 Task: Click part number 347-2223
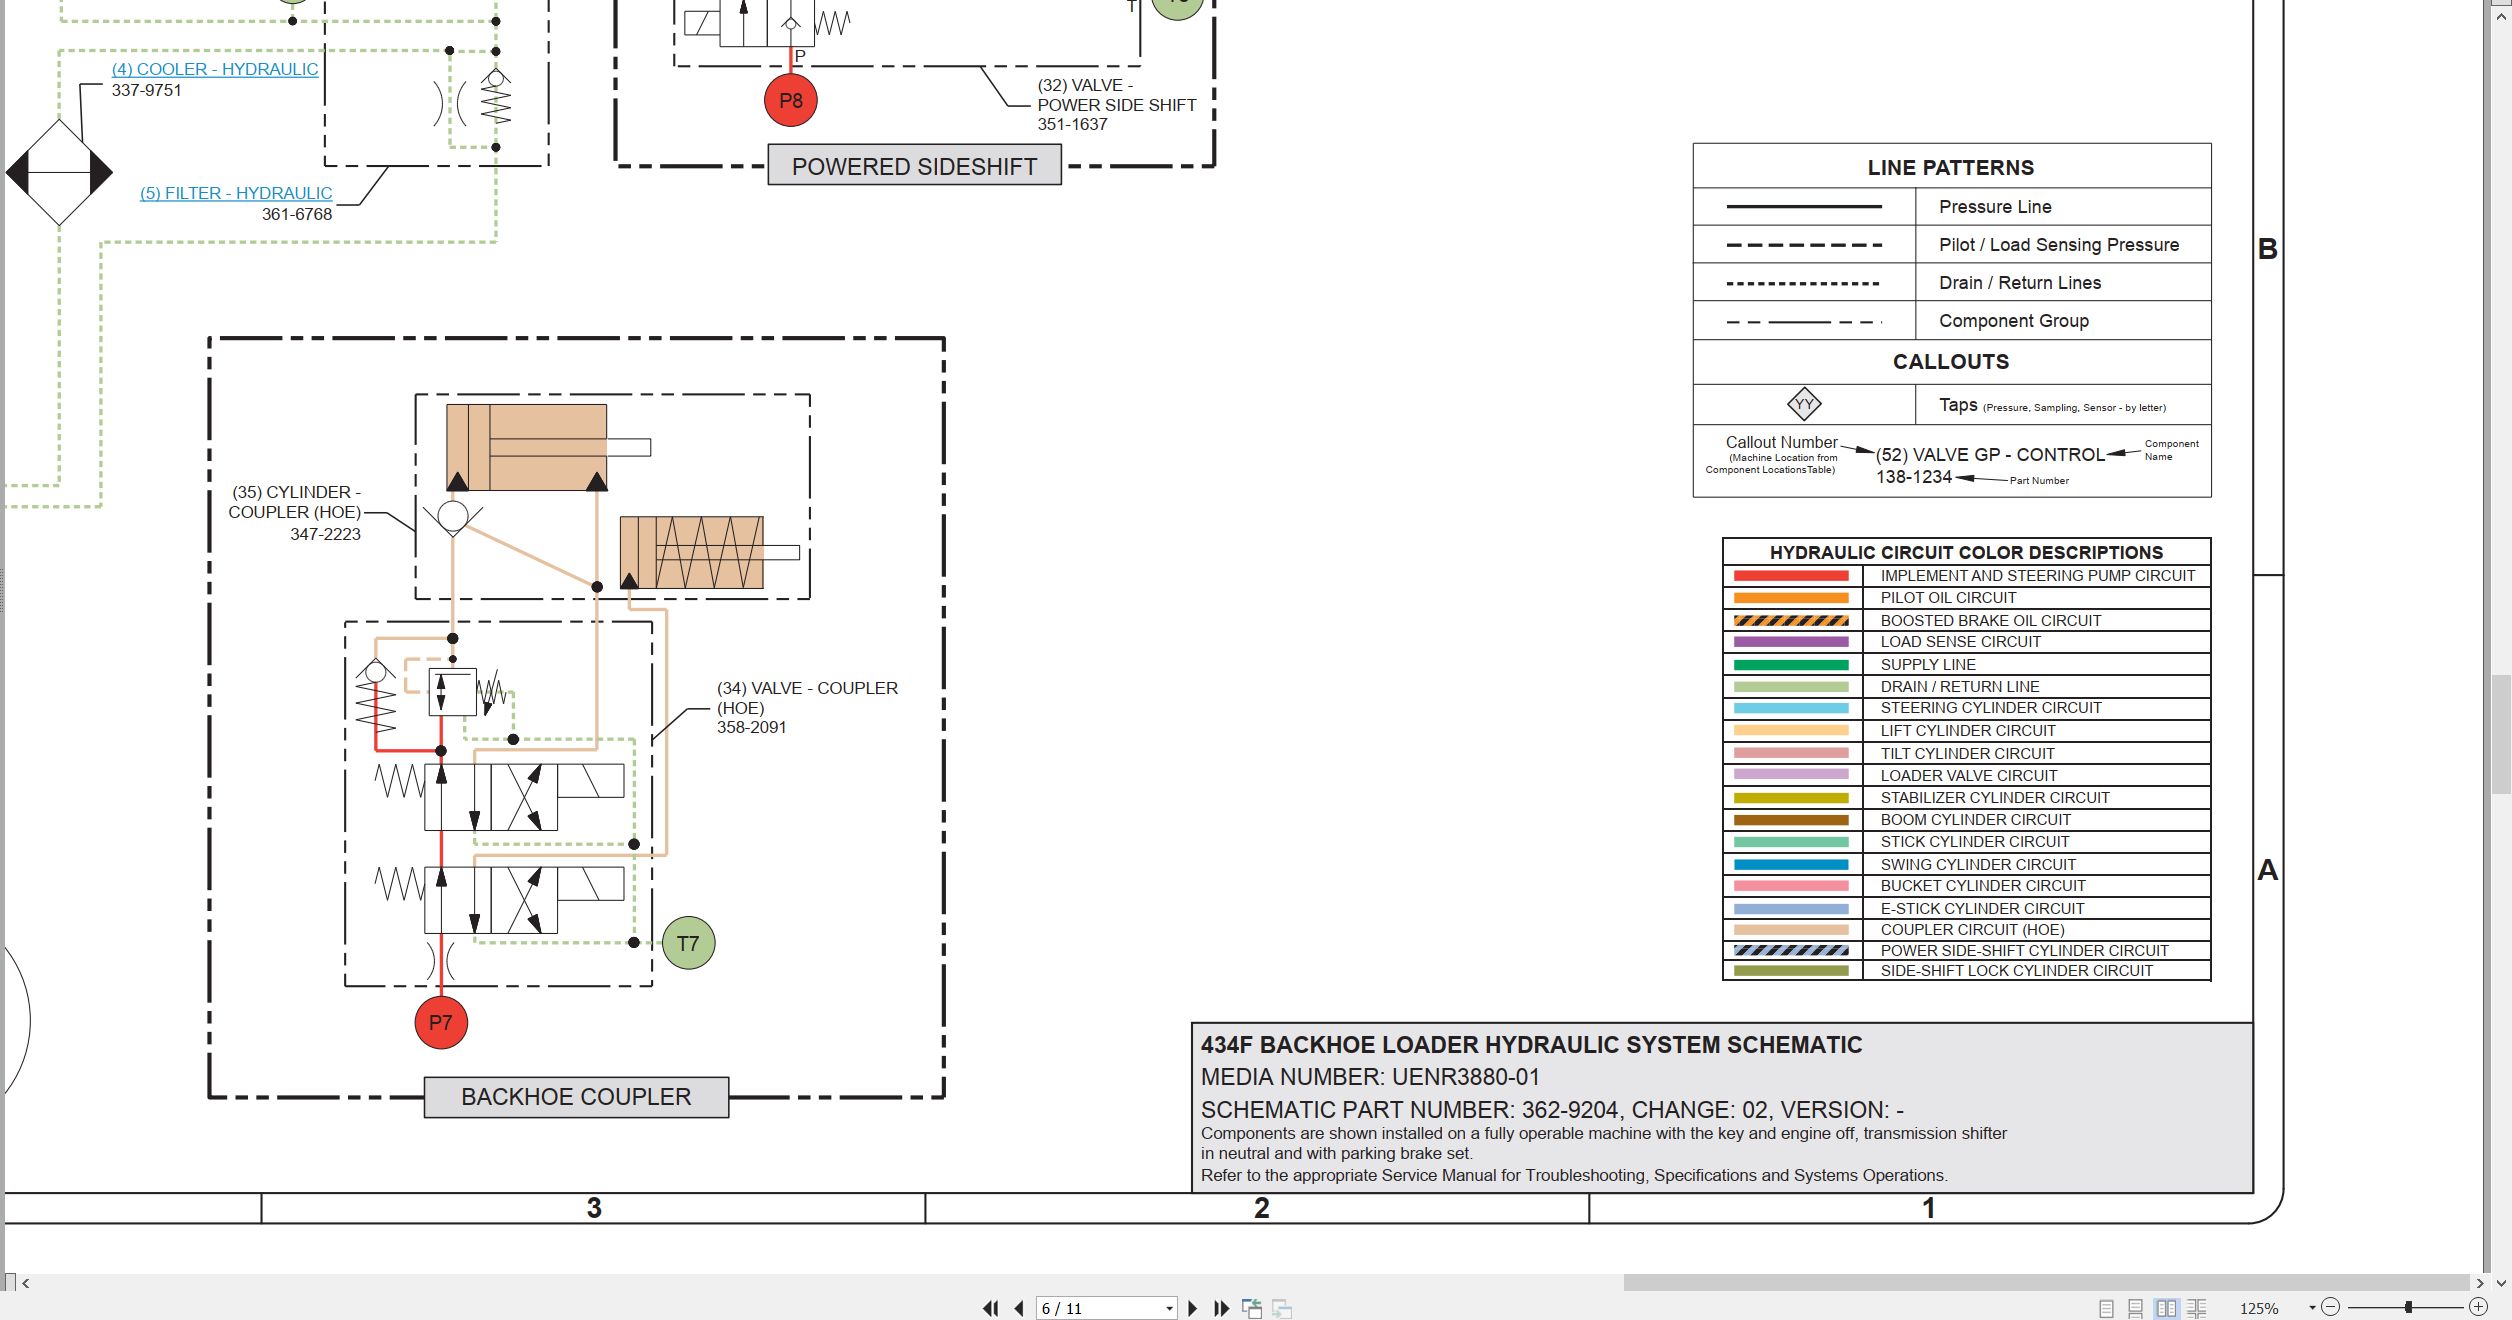pyautogui.click(x=325, y=534)
